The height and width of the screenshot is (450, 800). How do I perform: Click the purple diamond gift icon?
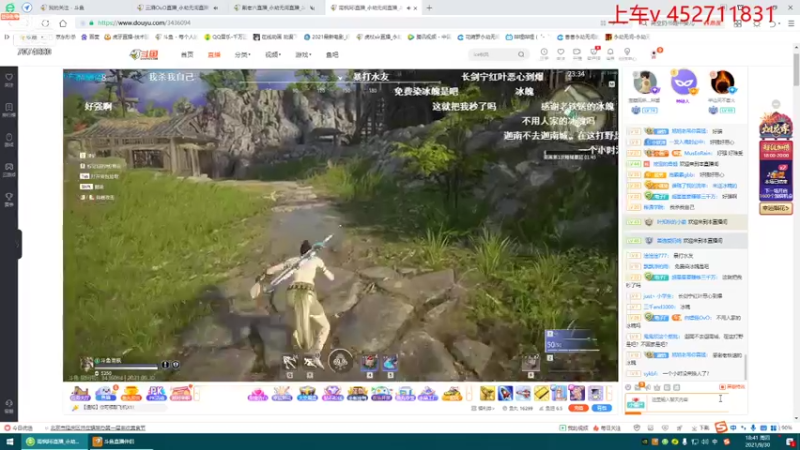point(332,393)
